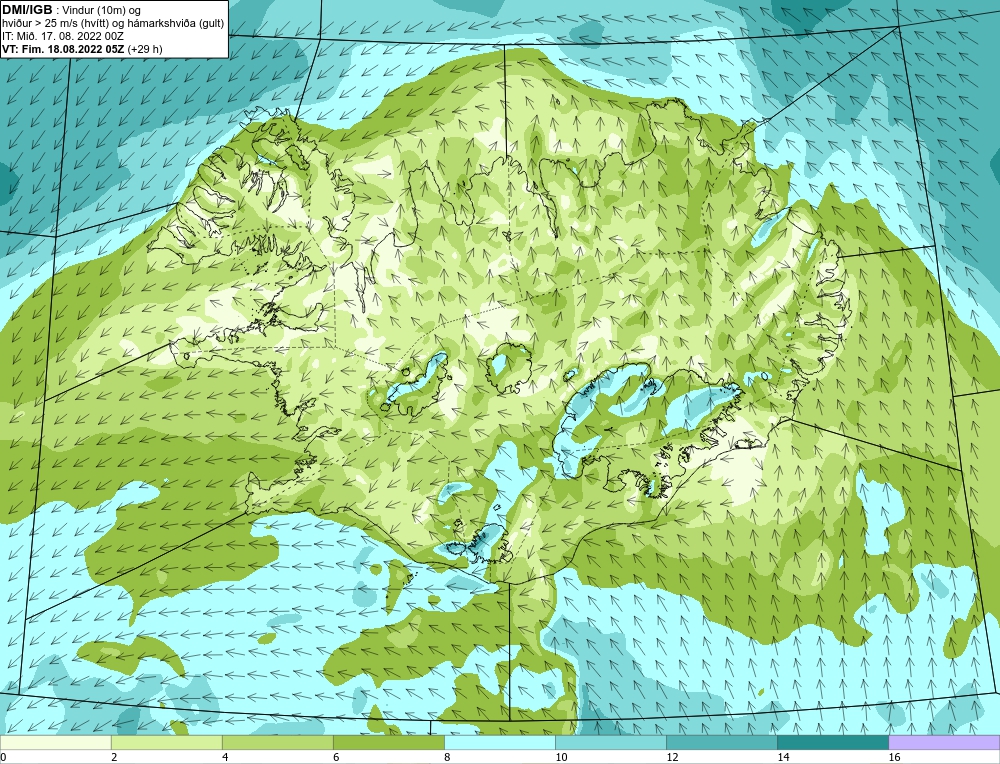Click the legend value label 10
The height and width of the screenshot is (764, 1000).
point(560,757)
